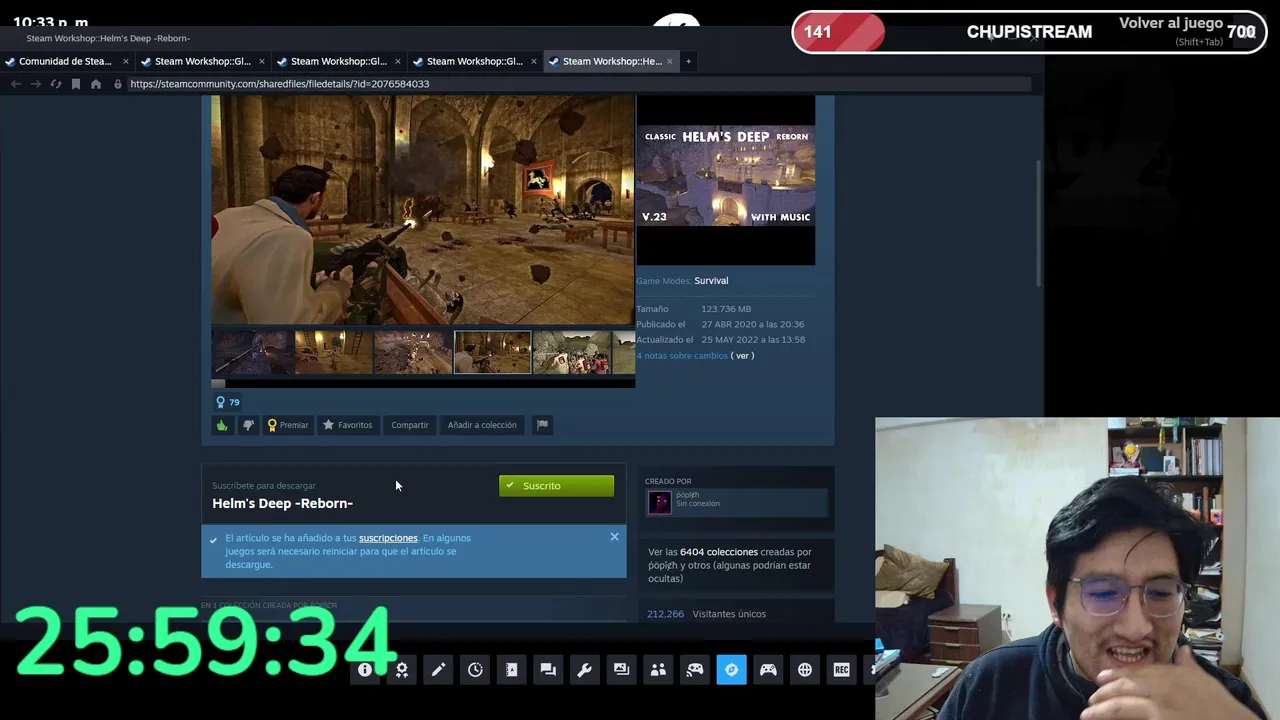This screenshot has width=1280, height=720.
Task: Click the highlighted web browser compass icon
Action: [x=731, y=670]
